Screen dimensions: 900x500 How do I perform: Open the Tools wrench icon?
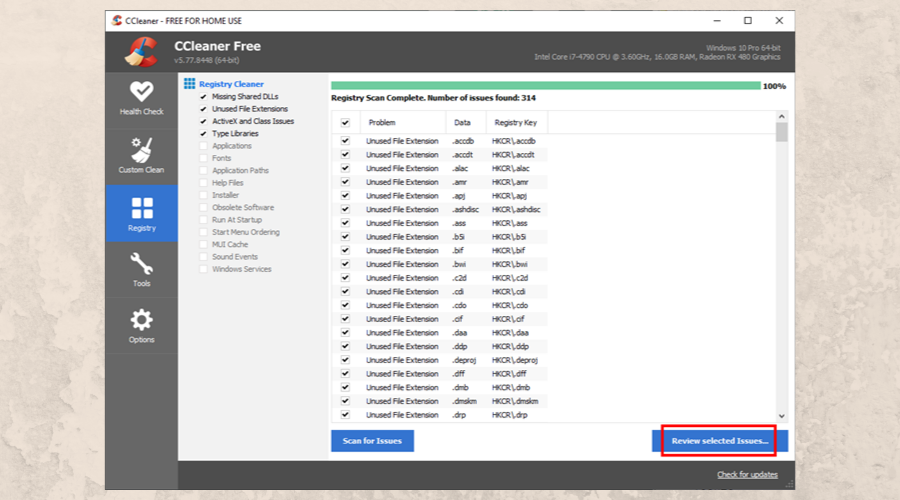141,264
